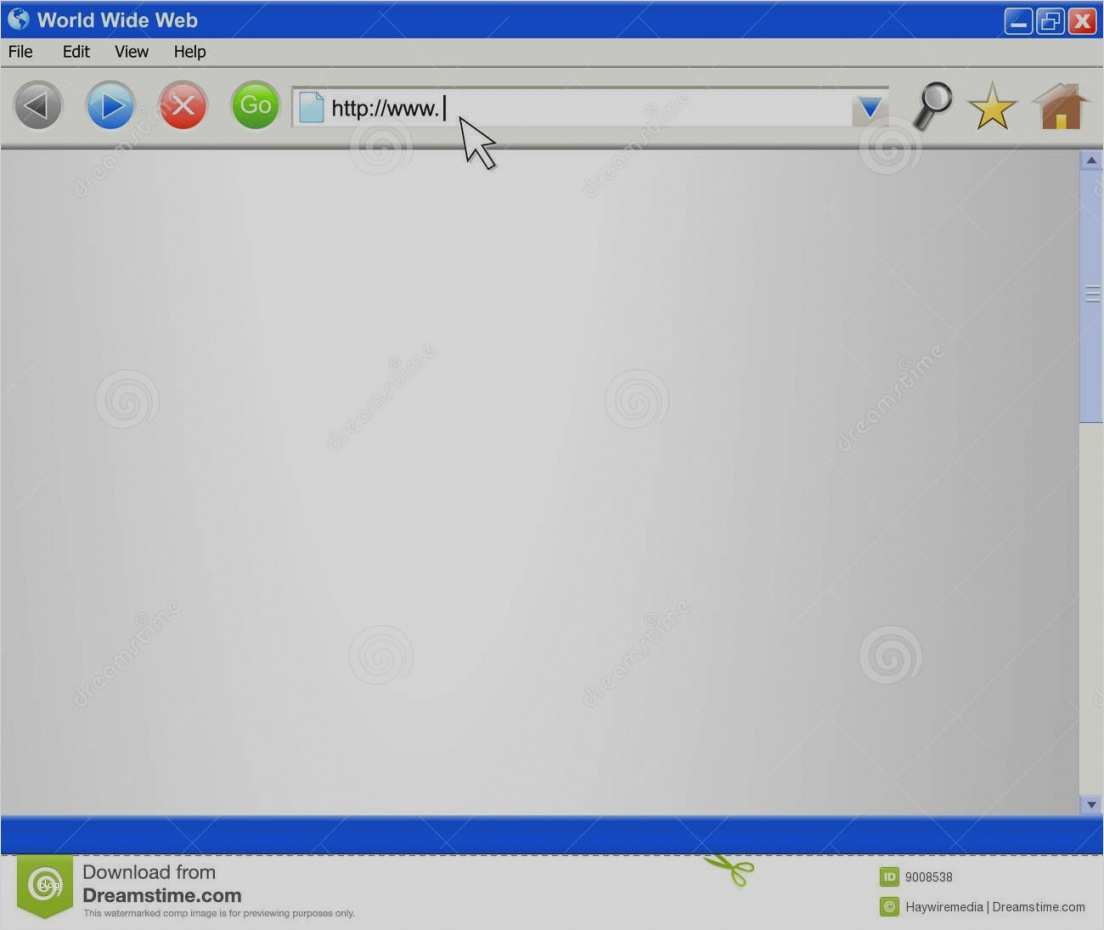
Task: Stop loading with the red X icon
Action: (182, 105)
